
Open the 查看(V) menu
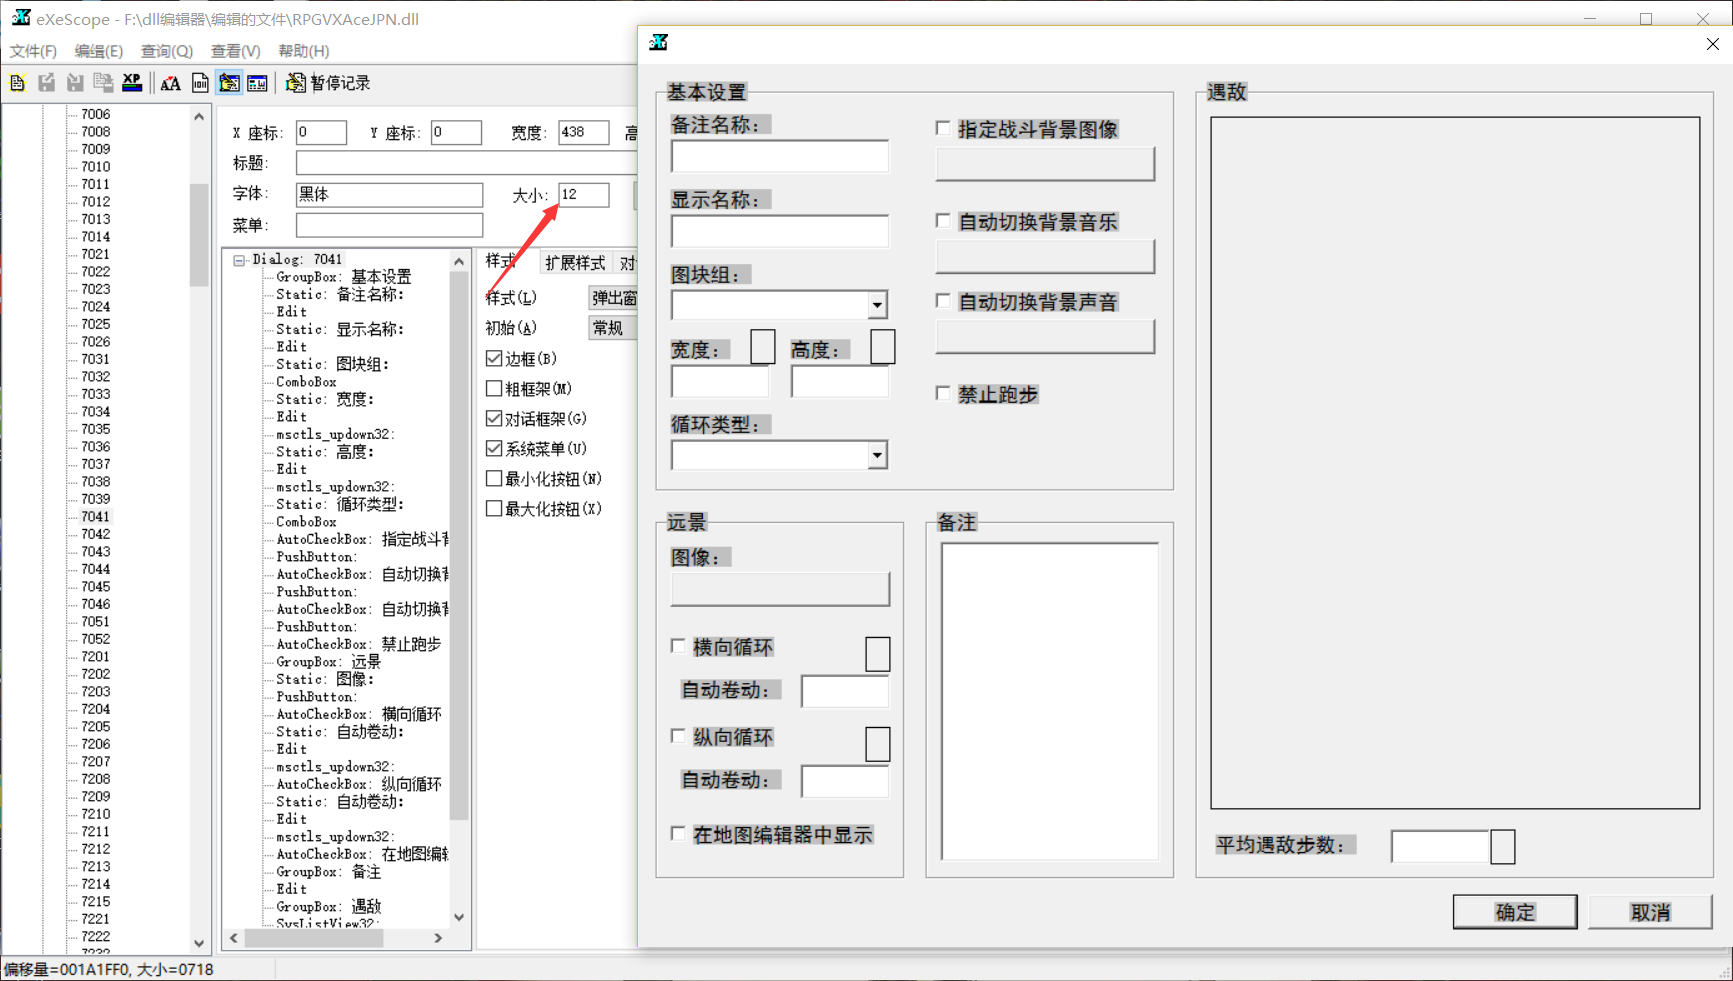(235, 51)
